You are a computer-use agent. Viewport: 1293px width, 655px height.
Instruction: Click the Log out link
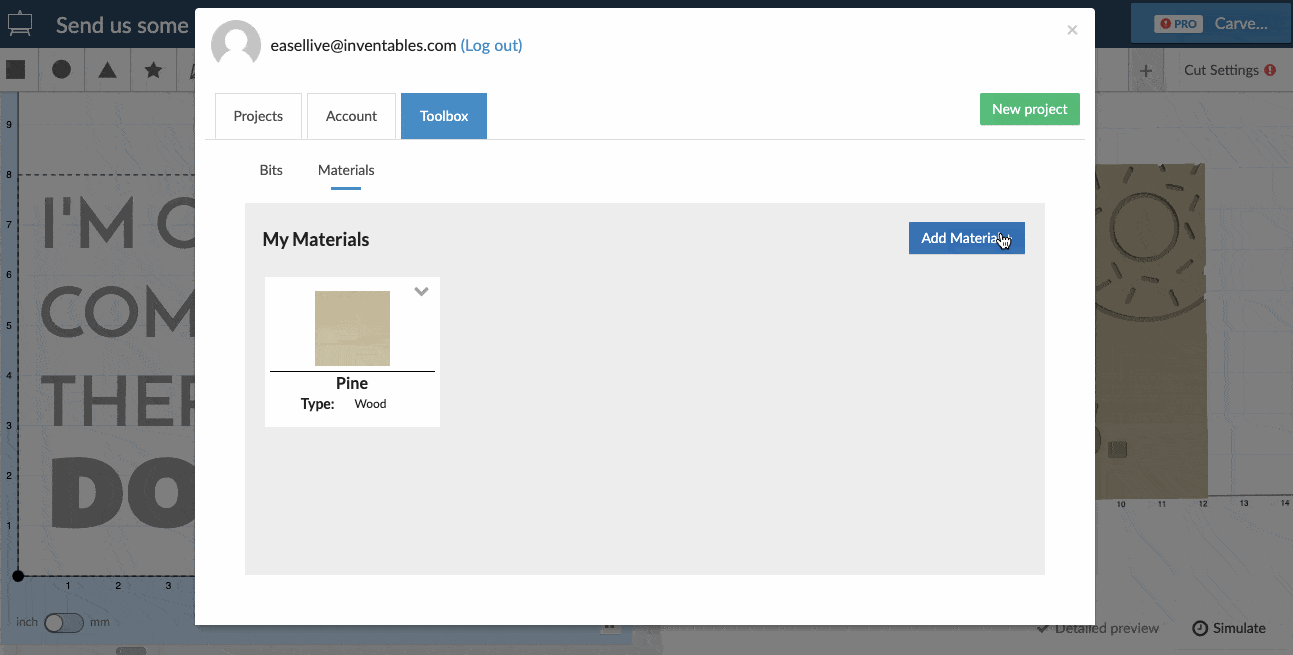tap(491, 45)
